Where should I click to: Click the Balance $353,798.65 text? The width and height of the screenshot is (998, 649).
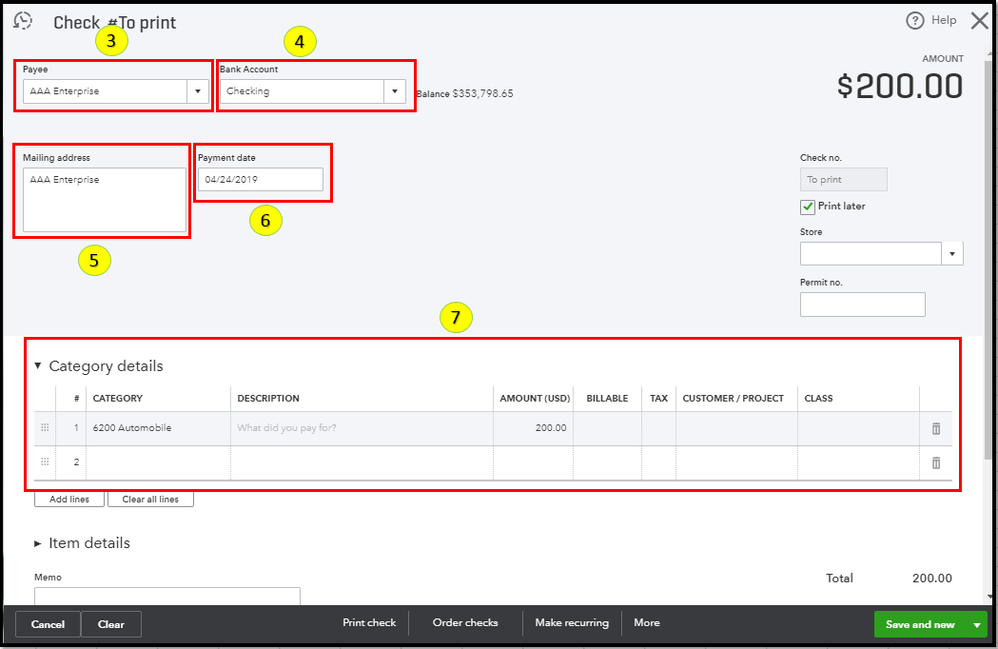click(465, 94)
